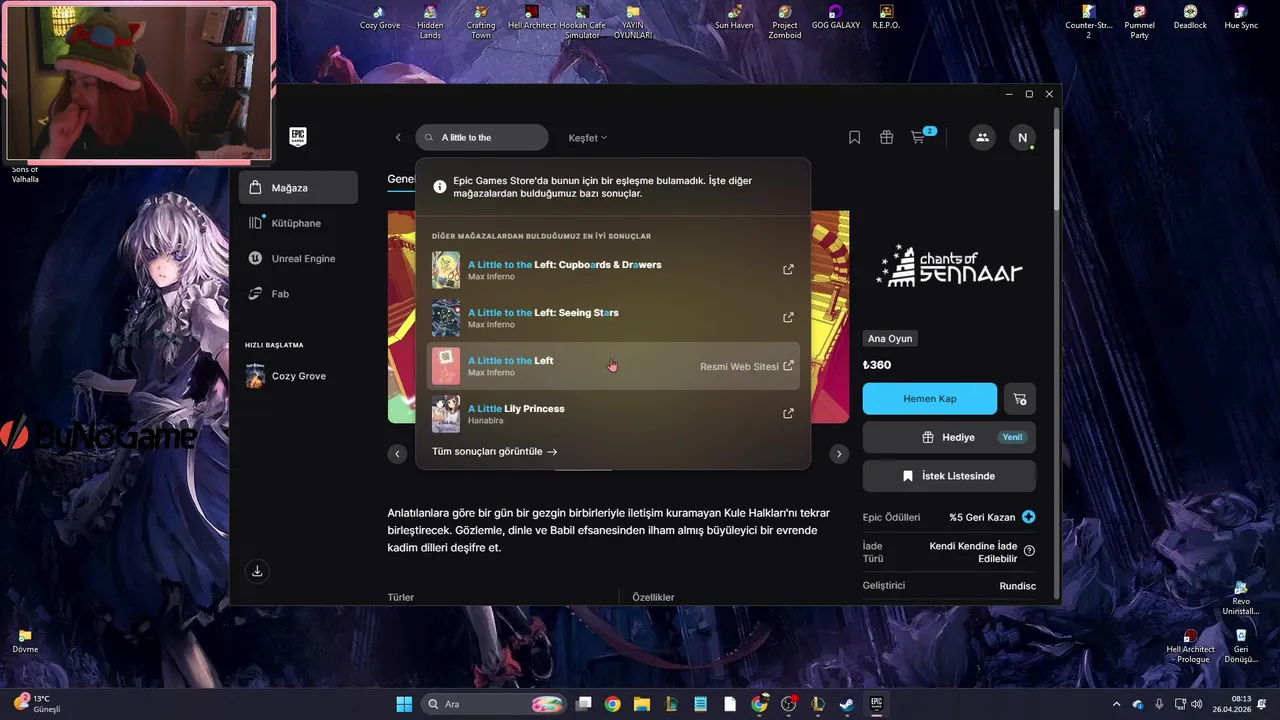Viewport: 1280px width, 720px height.
Task: Click the search field with 'A little to the'
Action: click(482, 138)
